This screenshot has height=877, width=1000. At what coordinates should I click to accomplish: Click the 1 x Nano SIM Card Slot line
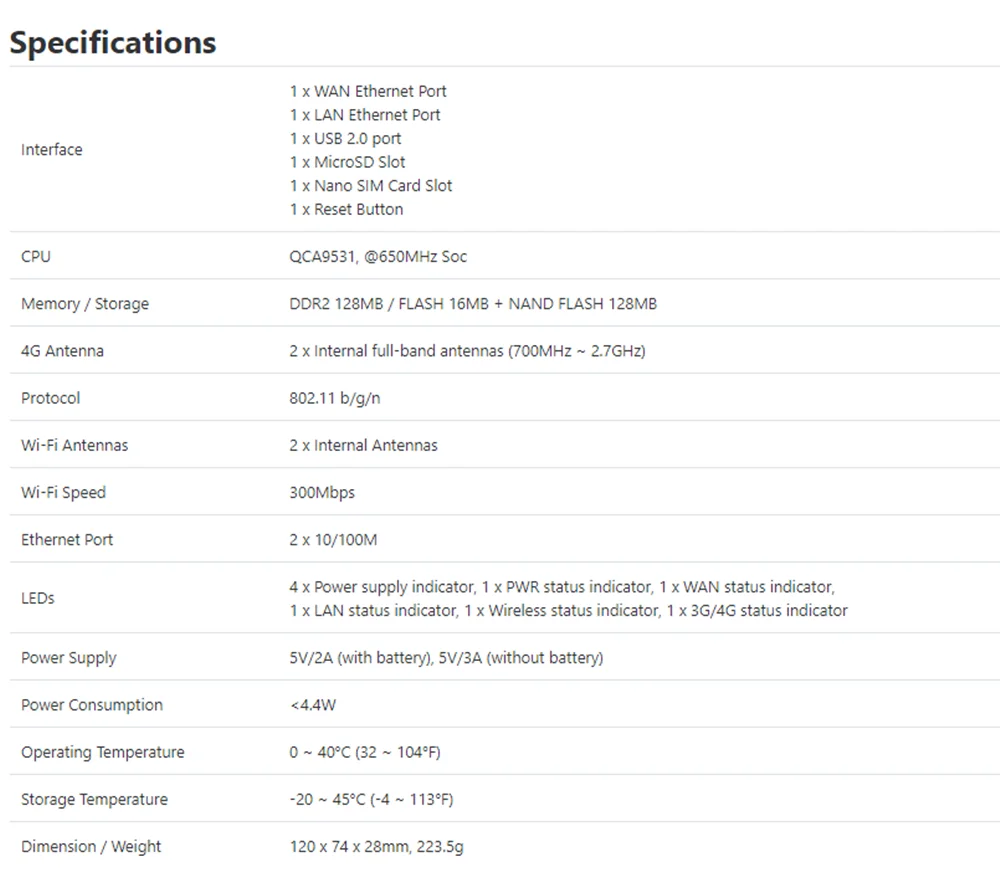pos(371,186)
